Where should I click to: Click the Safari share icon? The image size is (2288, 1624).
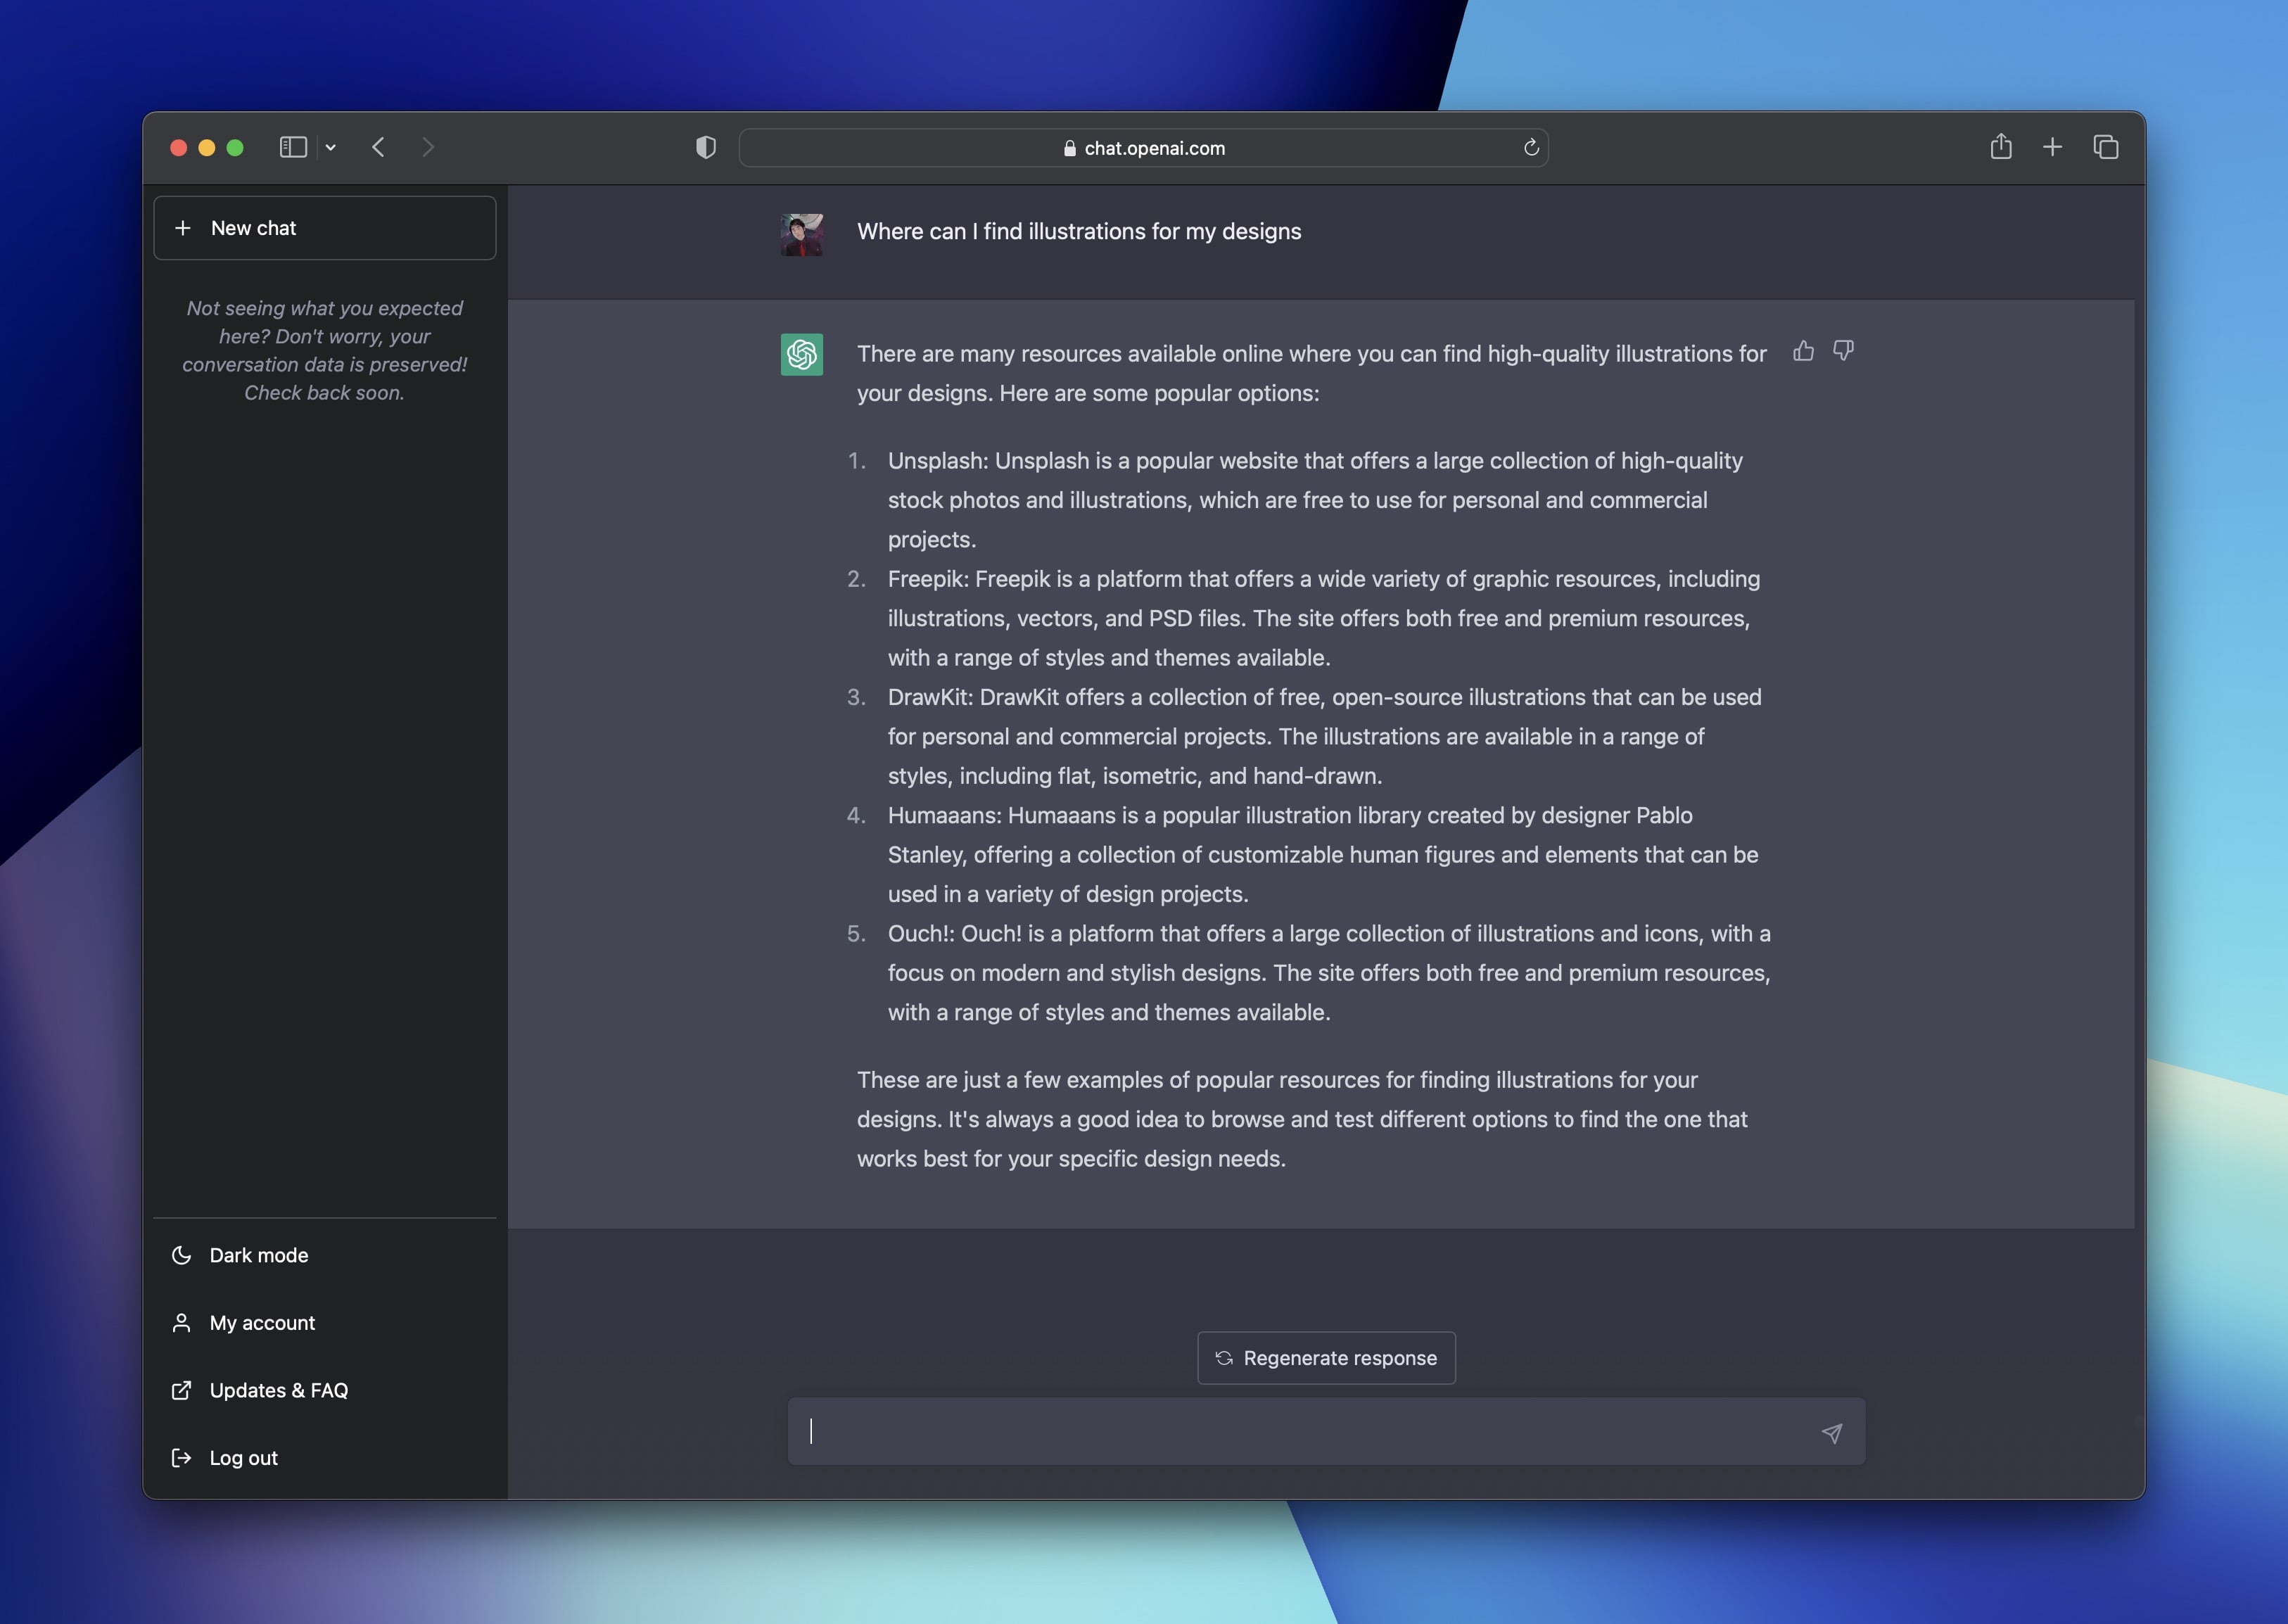click(2000, 147)
